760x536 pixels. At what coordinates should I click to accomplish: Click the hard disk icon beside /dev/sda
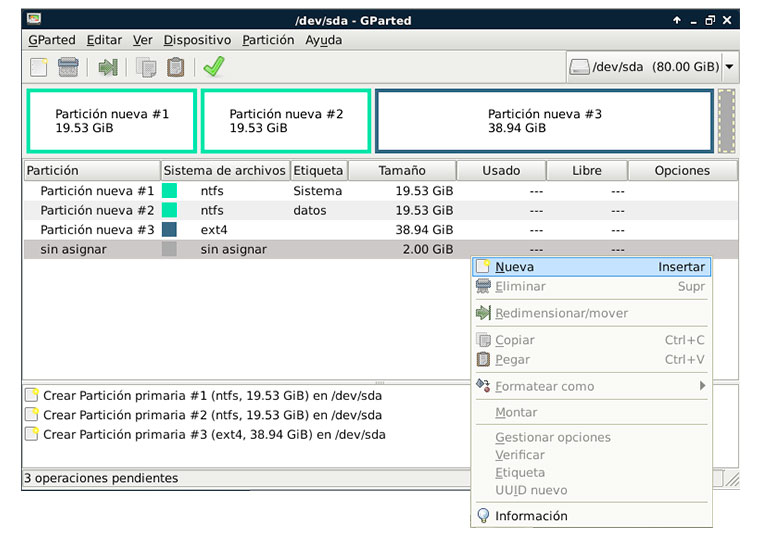point(579,67)
